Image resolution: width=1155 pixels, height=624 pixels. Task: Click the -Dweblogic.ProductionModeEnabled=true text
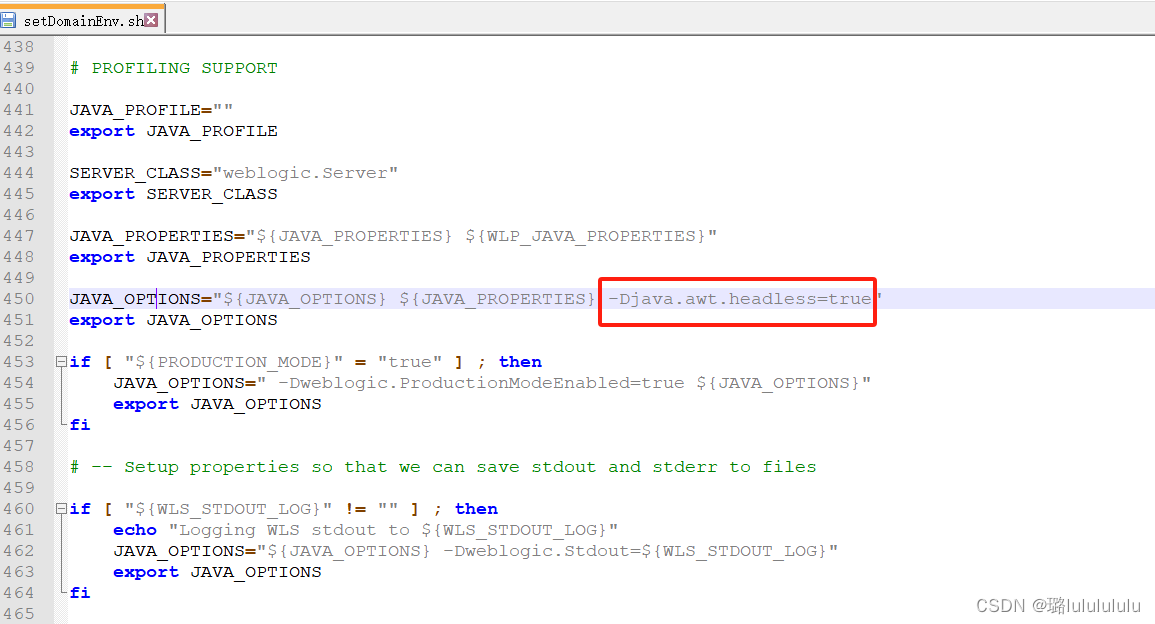point(481,383)
